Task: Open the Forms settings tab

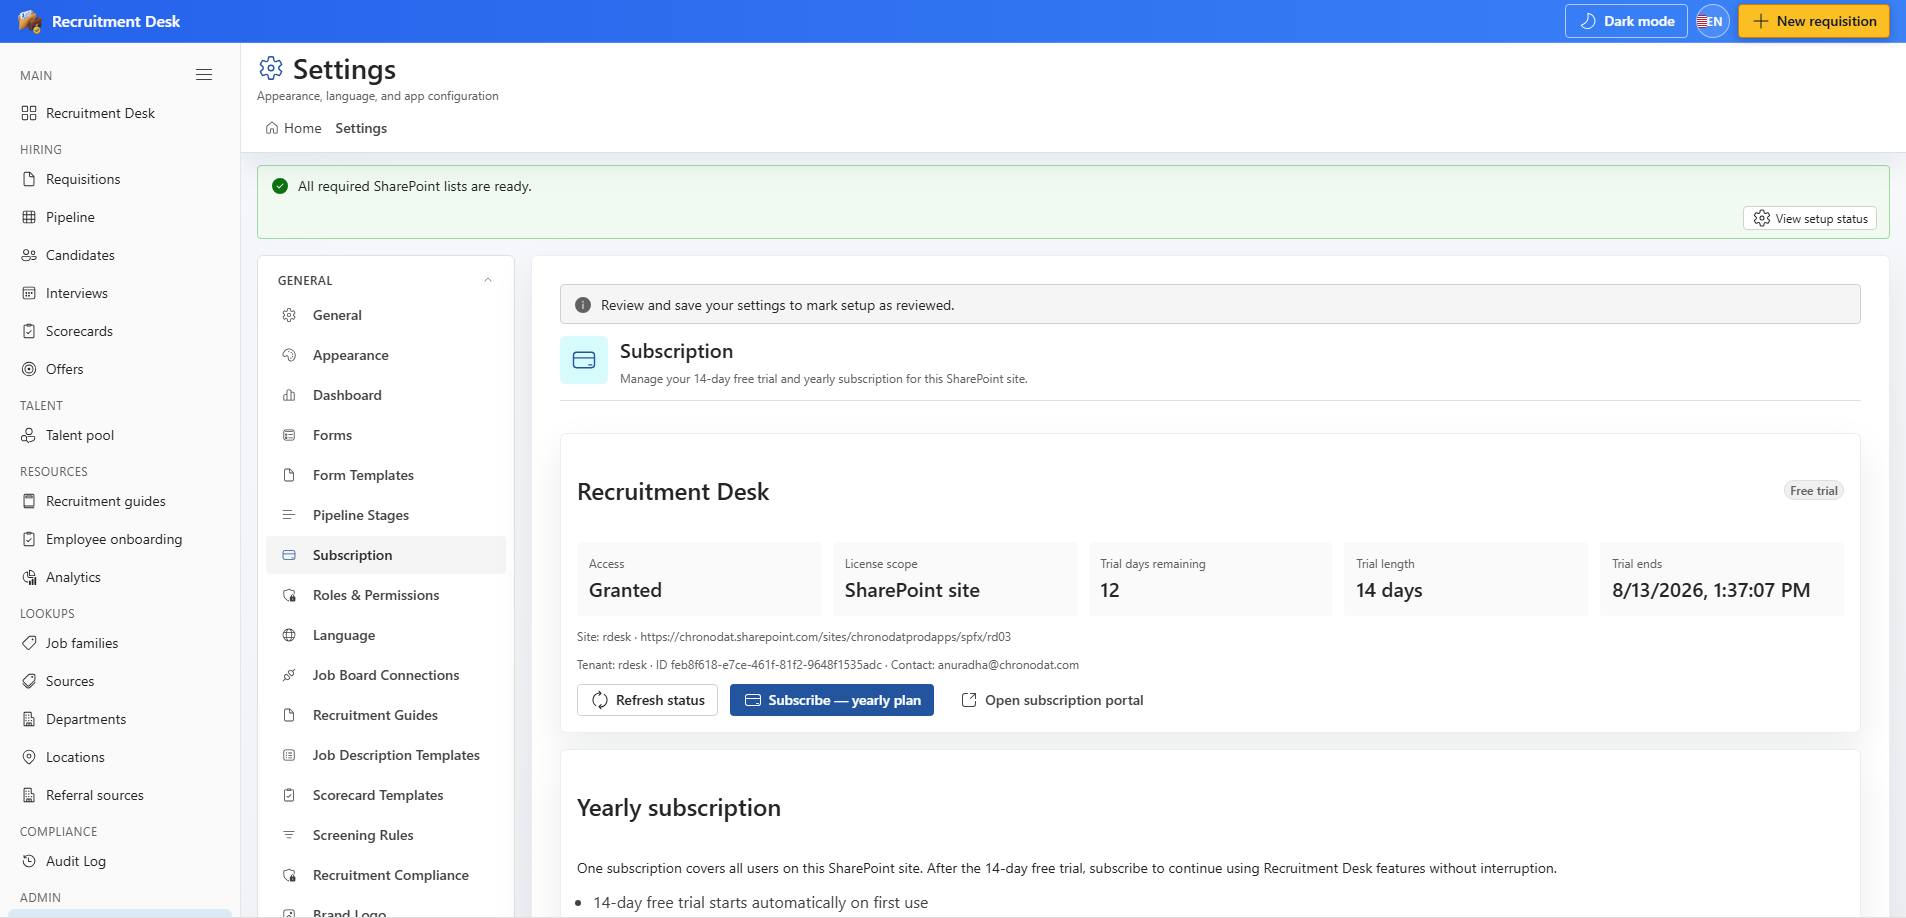Action: coord(386,435)
